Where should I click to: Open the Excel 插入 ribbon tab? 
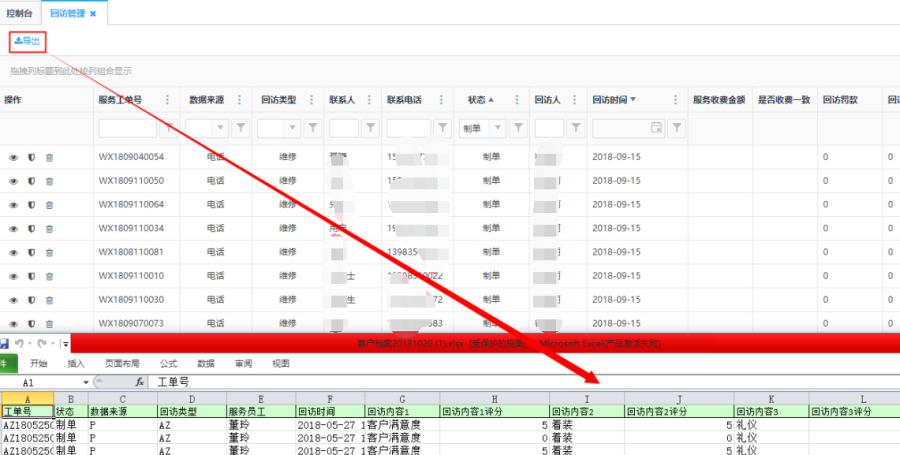76,364
